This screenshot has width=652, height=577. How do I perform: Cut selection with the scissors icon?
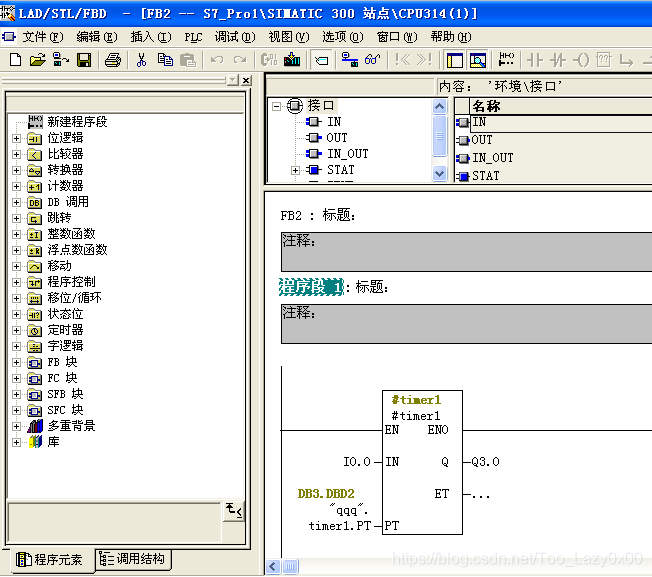pyautogui.click(x=141, y=60)
